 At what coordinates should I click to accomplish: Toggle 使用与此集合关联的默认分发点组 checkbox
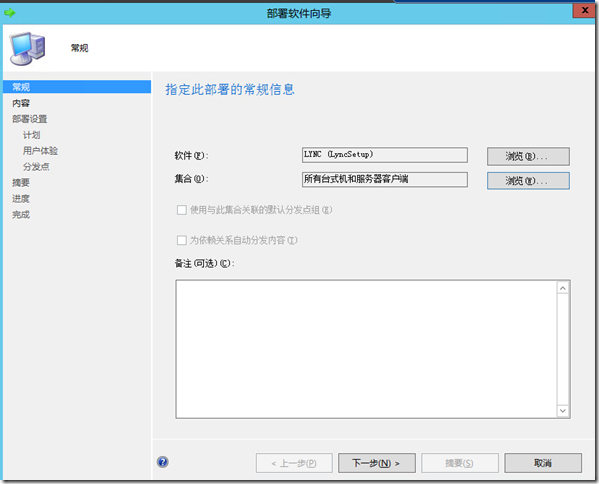coord(181,210)
